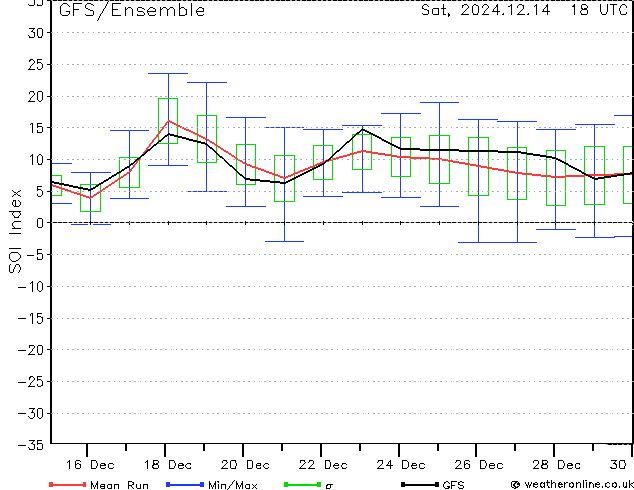Click the date 'Sat, 2024.12.14' text
The width and height of the screenshot is (634, 490).
pyautogui.click(x=486, y=10)
